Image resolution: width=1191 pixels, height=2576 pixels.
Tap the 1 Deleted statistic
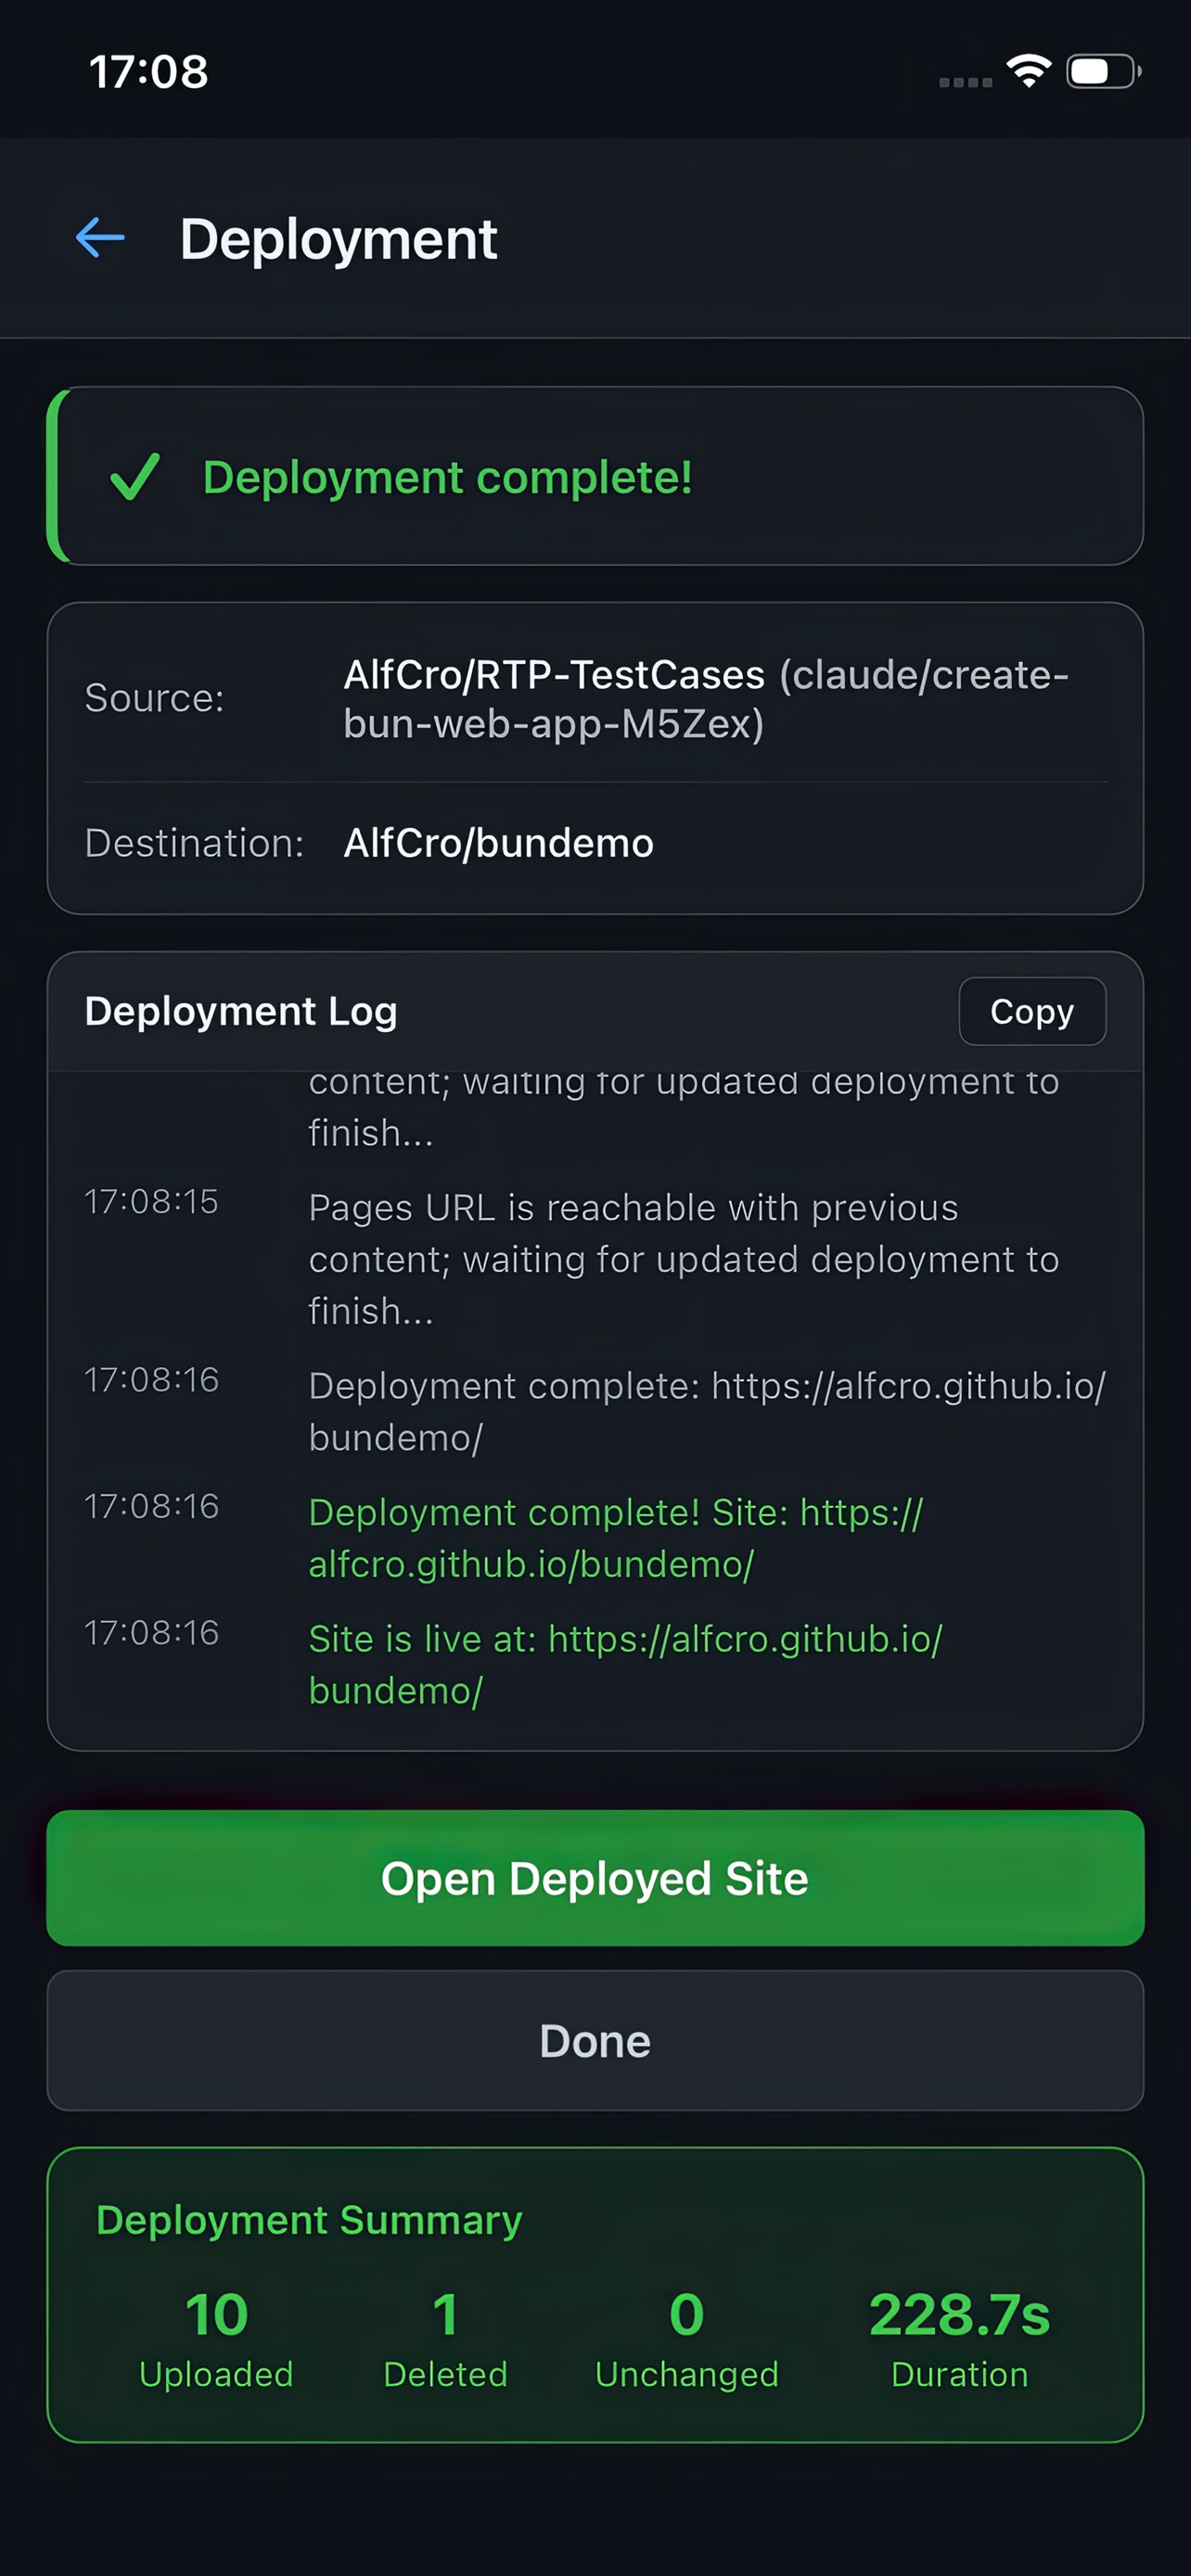coord(445,2338)
